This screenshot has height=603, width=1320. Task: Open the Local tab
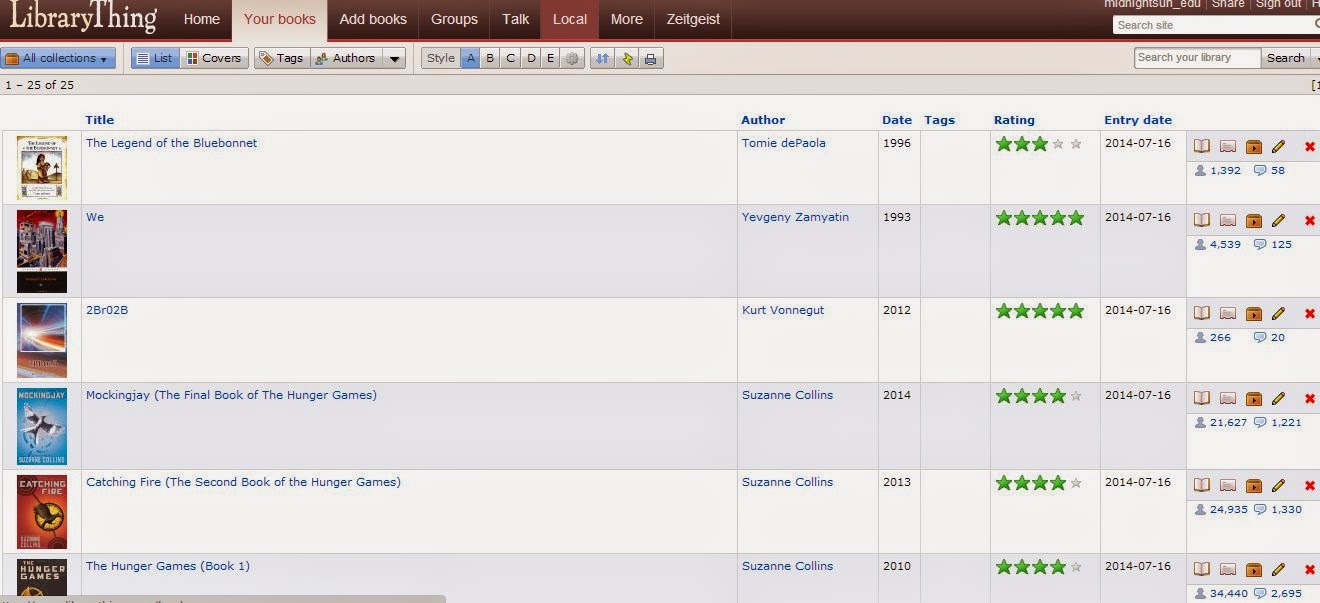[x=570, y=19]
